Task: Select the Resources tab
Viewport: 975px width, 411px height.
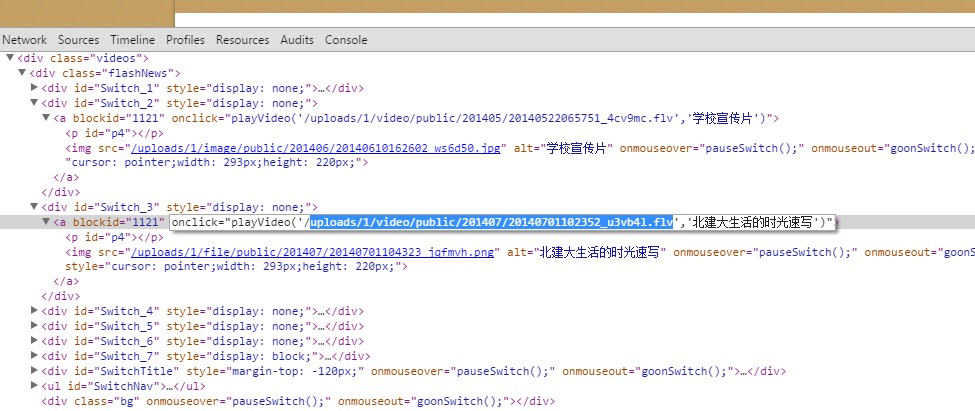Action: coord(242,40)
